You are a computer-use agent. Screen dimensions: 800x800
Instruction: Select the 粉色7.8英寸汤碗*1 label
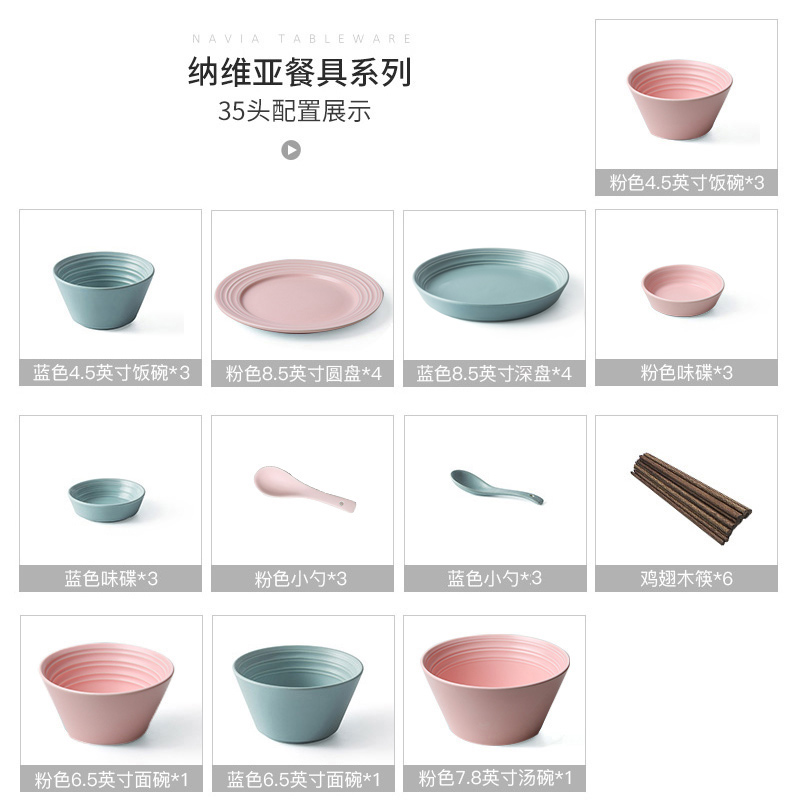tap(494, 778)
